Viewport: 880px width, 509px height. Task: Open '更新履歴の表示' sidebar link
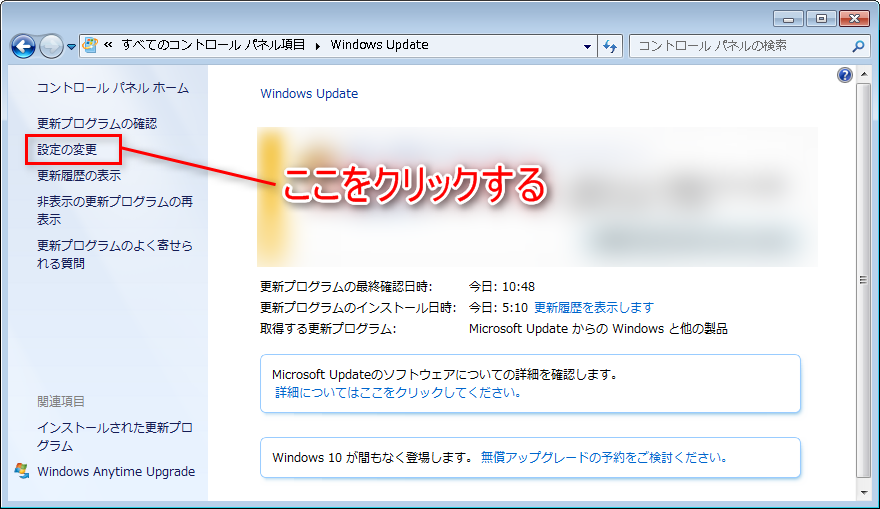coord(79,176)
